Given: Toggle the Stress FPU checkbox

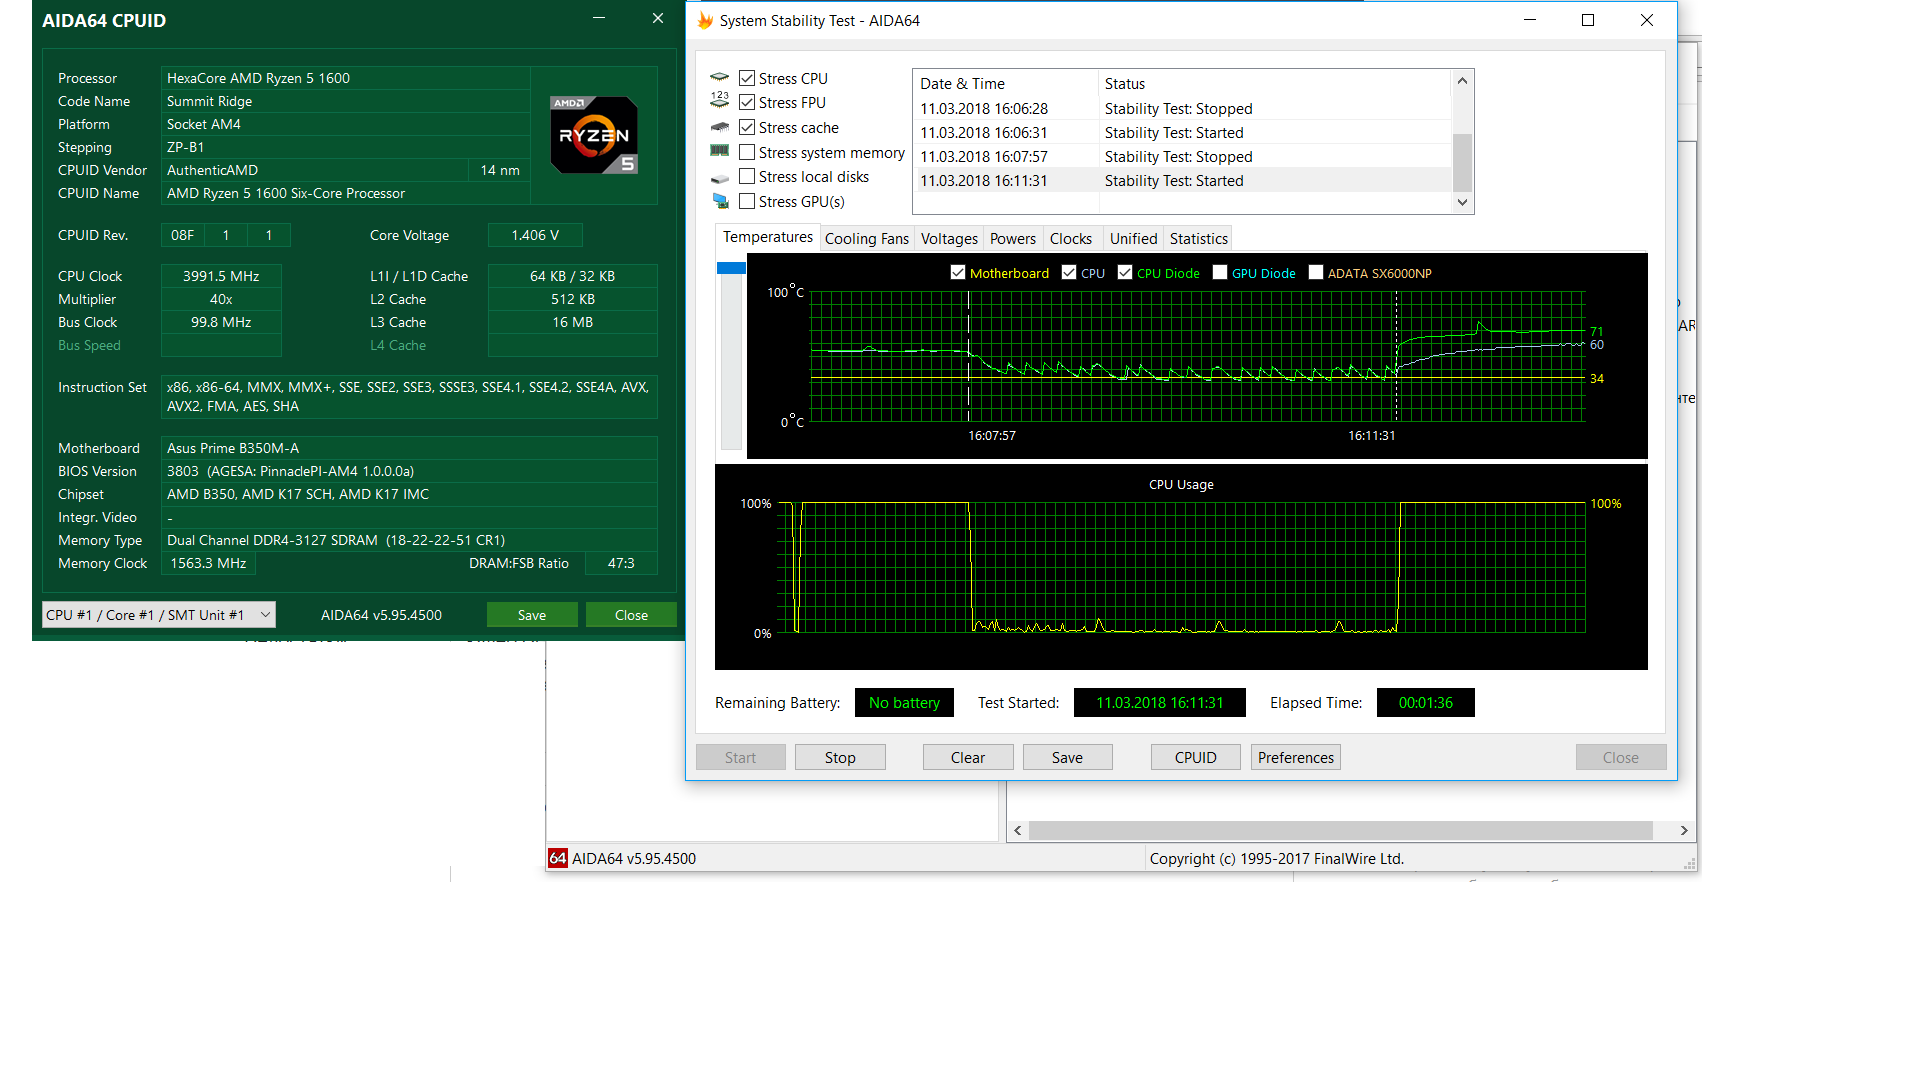Looking at the screenshot, I should click(x=747, y=102).
